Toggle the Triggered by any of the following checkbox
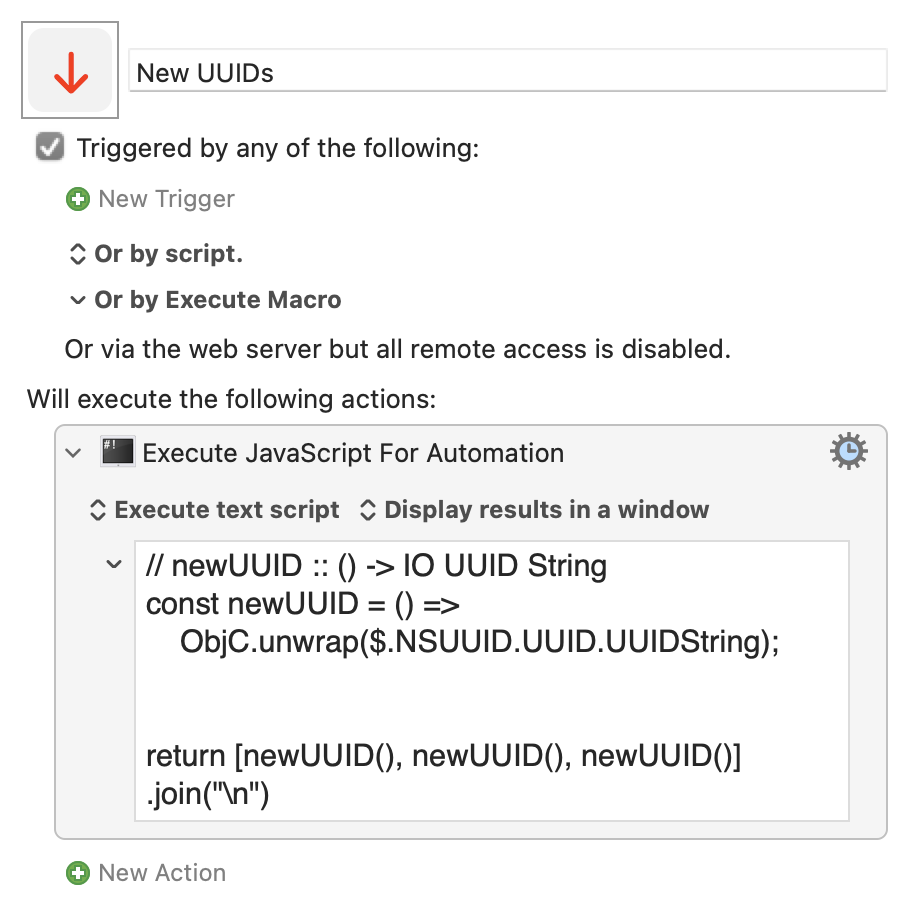This screenshot has height=906, width=908. pyautogui.click(x=50, y=147)
